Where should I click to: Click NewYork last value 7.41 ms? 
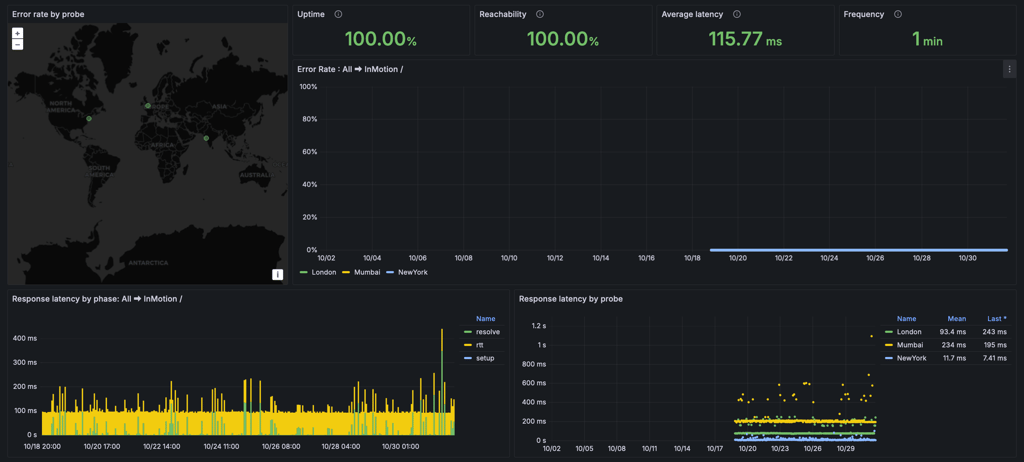(x=994, y=358)
